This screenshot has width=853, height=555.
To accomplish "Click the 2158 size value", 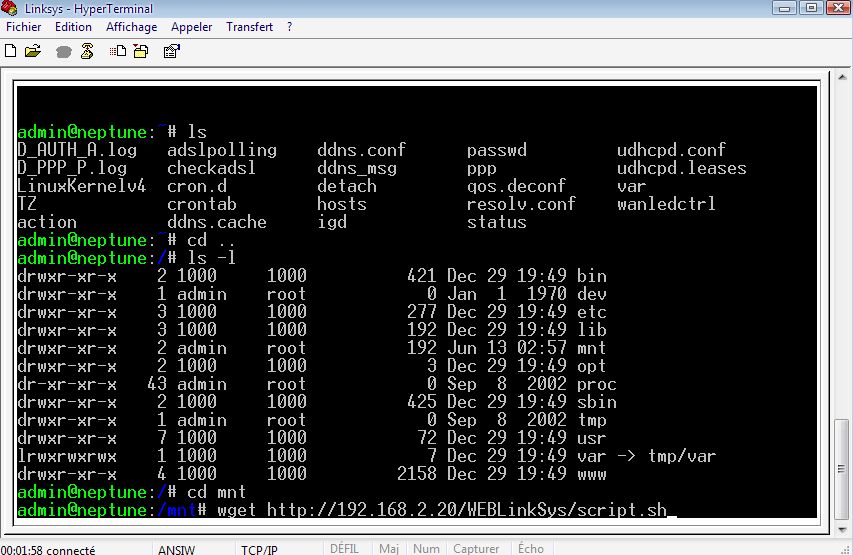I will 417,474.
